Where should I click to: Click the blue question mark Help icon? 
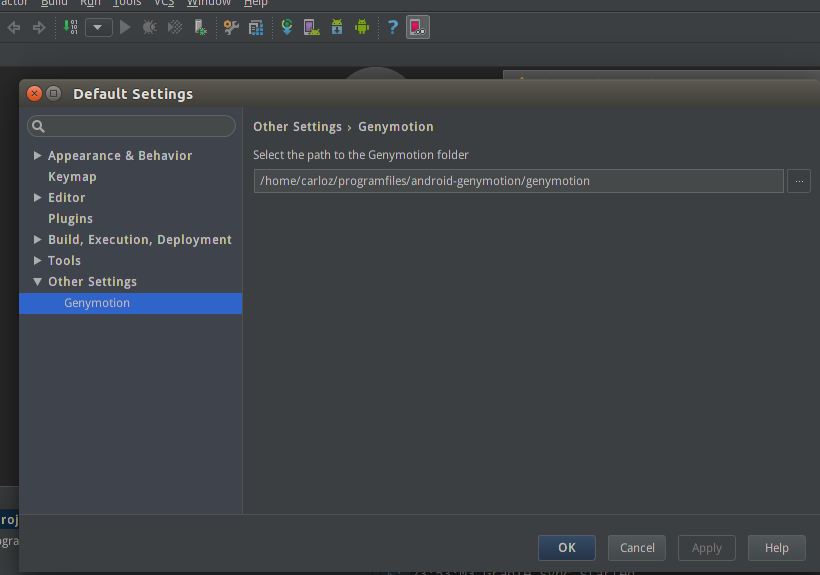pyautogui.click(x=393, y=27)
